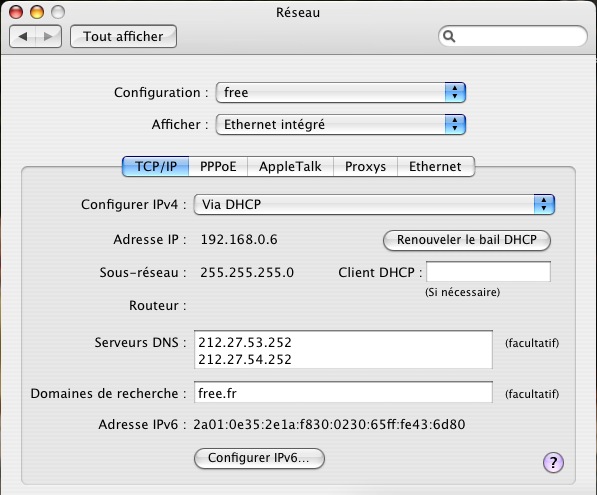Minimize the Réseau window with yellow button
The width and height of the screenshot is (597, 495).
37,12
